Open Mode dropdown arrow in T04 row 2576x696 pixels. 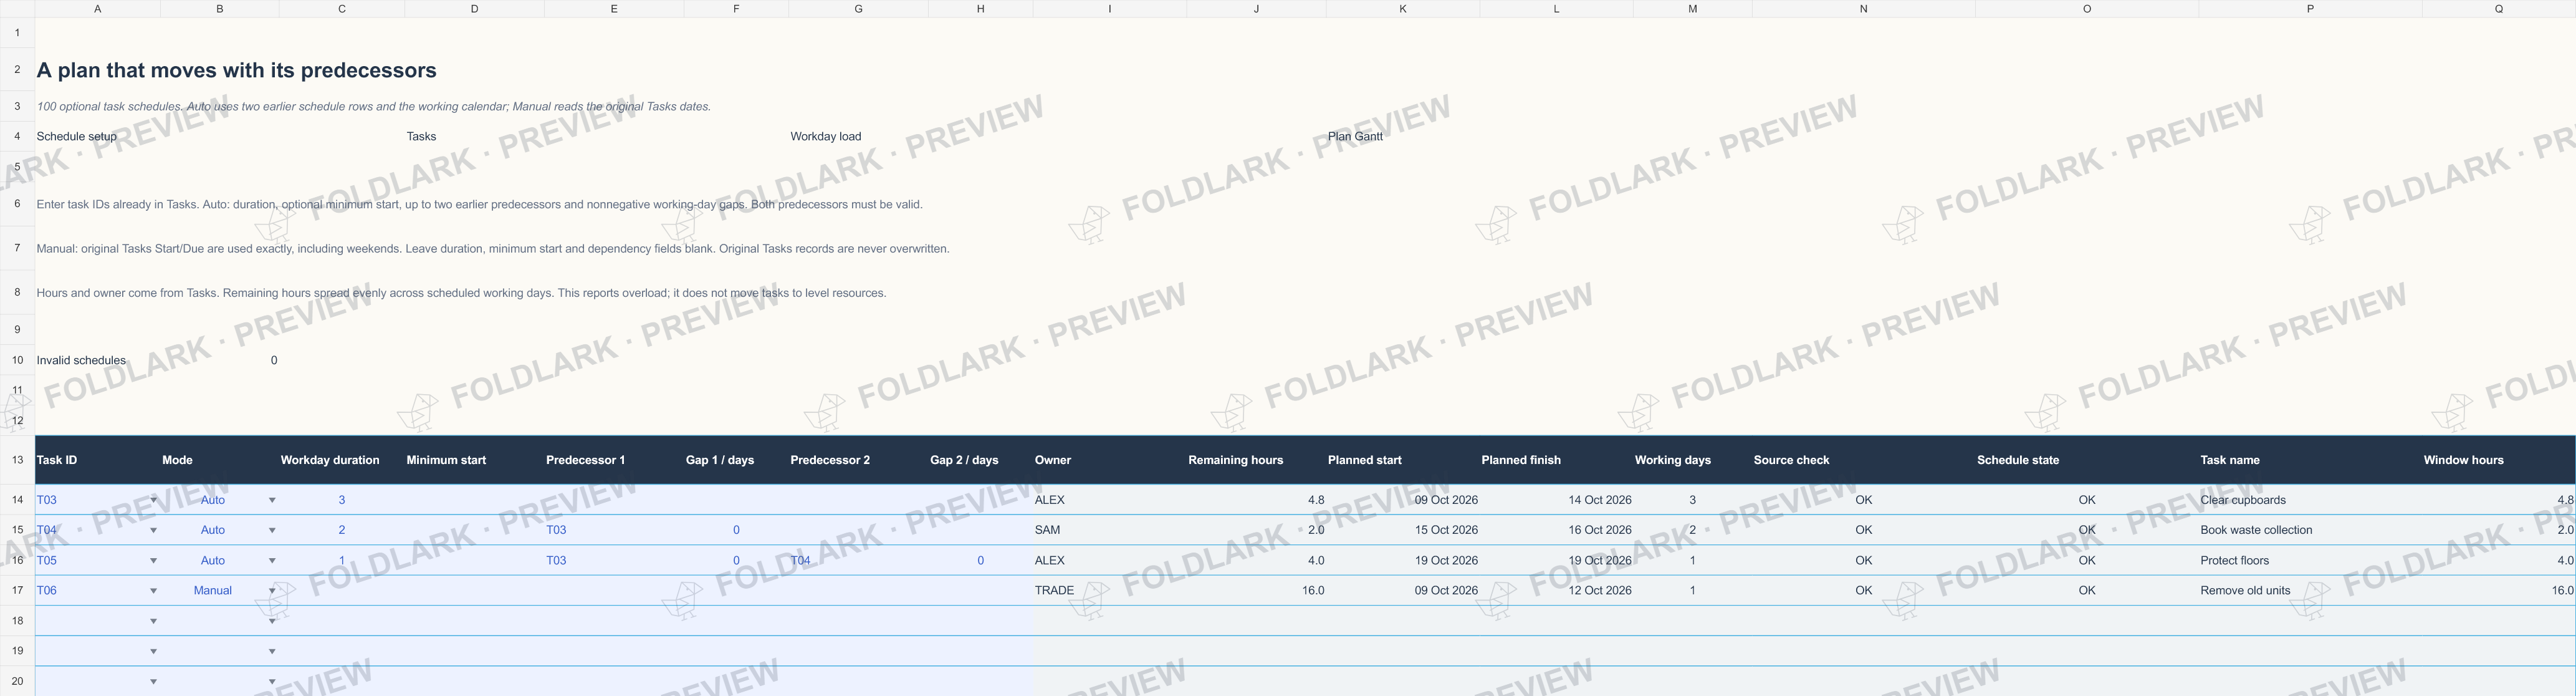click(272, 530)
